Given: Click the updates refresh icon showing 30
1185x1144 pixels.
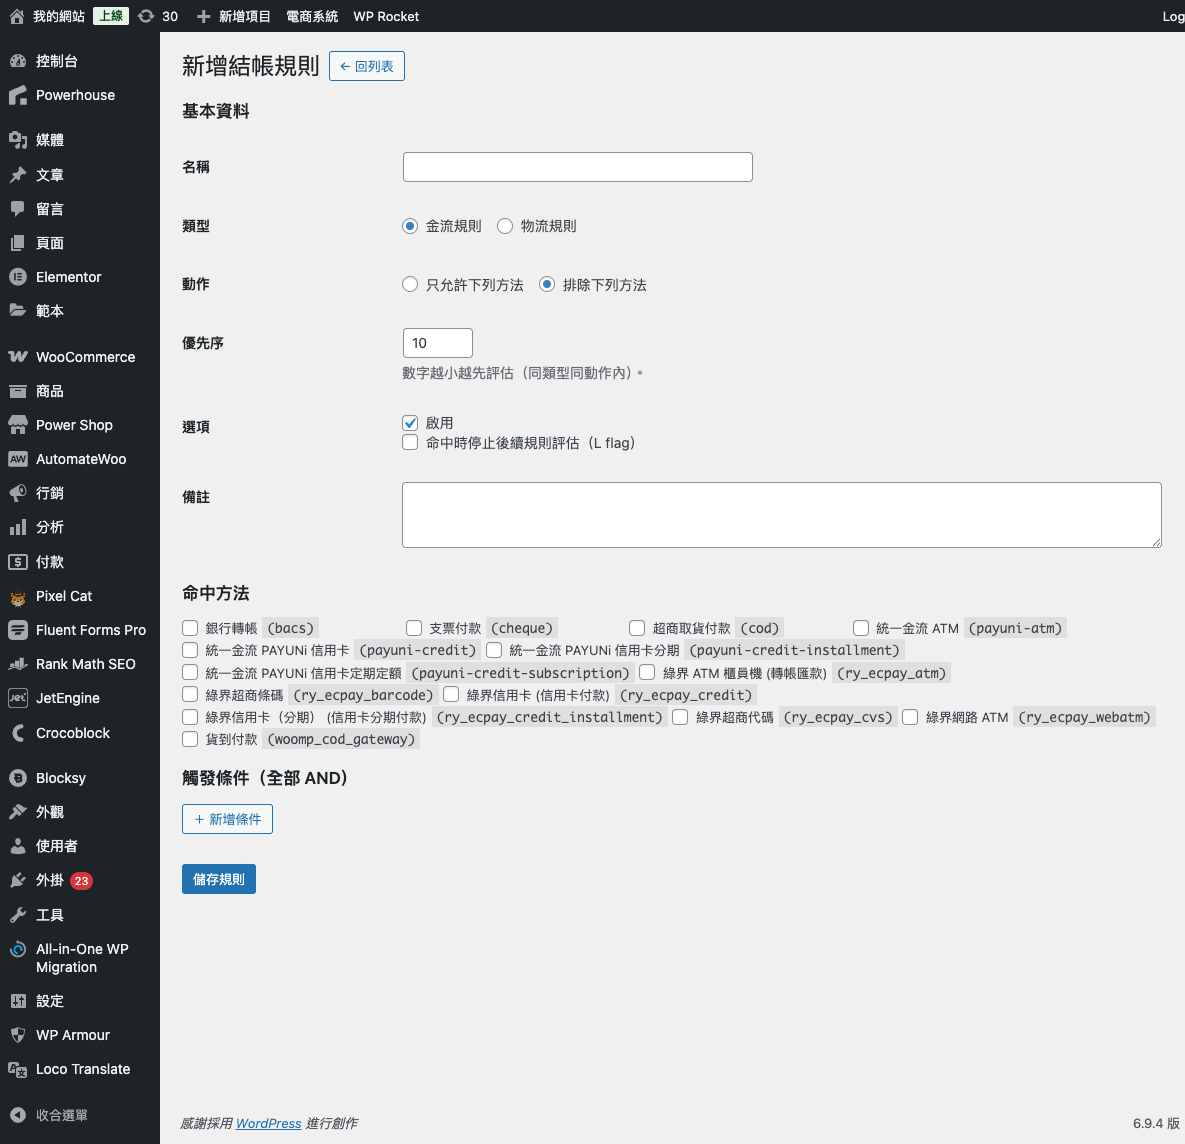Looking at the screenshot, I should point(146,16).
